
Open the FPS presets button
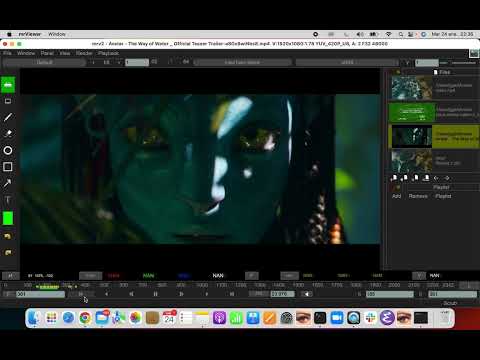tap(259, 294)
